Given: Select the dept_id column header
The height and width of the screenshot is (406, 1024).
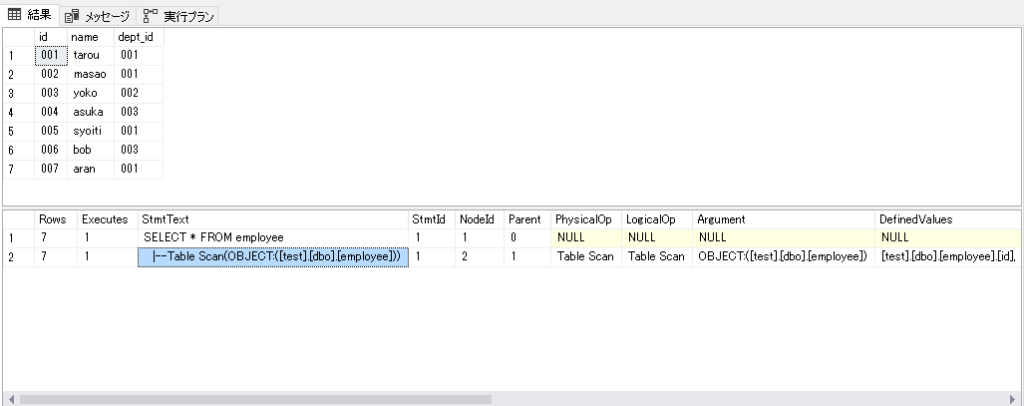Looking at the screenshot, I should [x=138, y=37].
